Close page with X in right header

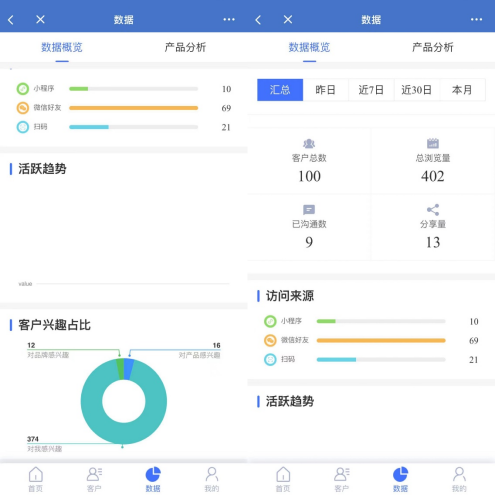click(x=288, y=19)
